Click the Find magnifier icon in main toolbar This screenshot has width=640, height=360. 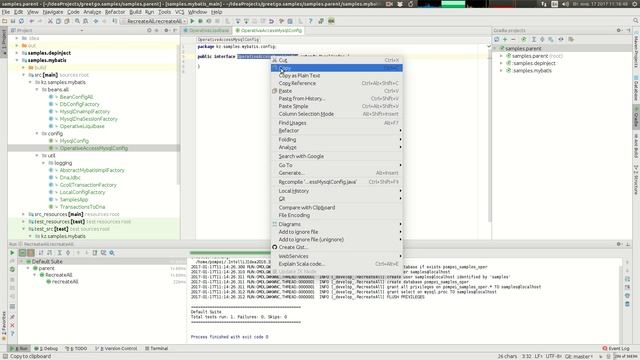pyautogui.click(x=77, y=21)
